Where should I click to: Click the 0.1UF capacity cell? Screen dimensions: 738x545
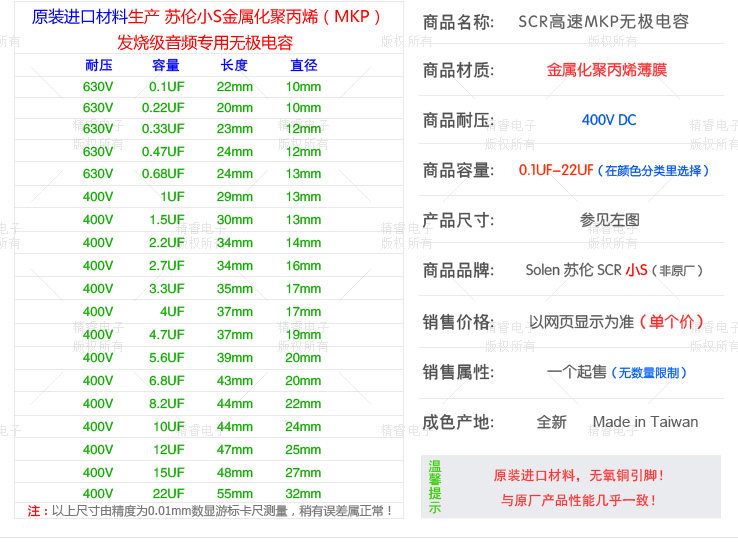167,87
